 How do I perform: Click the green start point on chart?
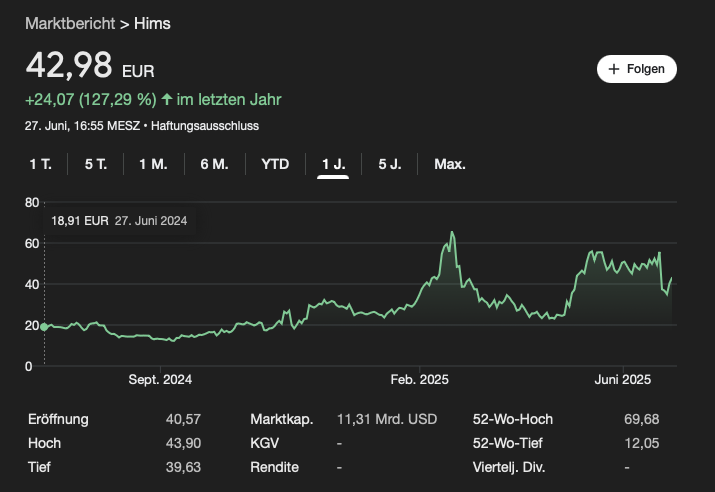click(44, 326)
